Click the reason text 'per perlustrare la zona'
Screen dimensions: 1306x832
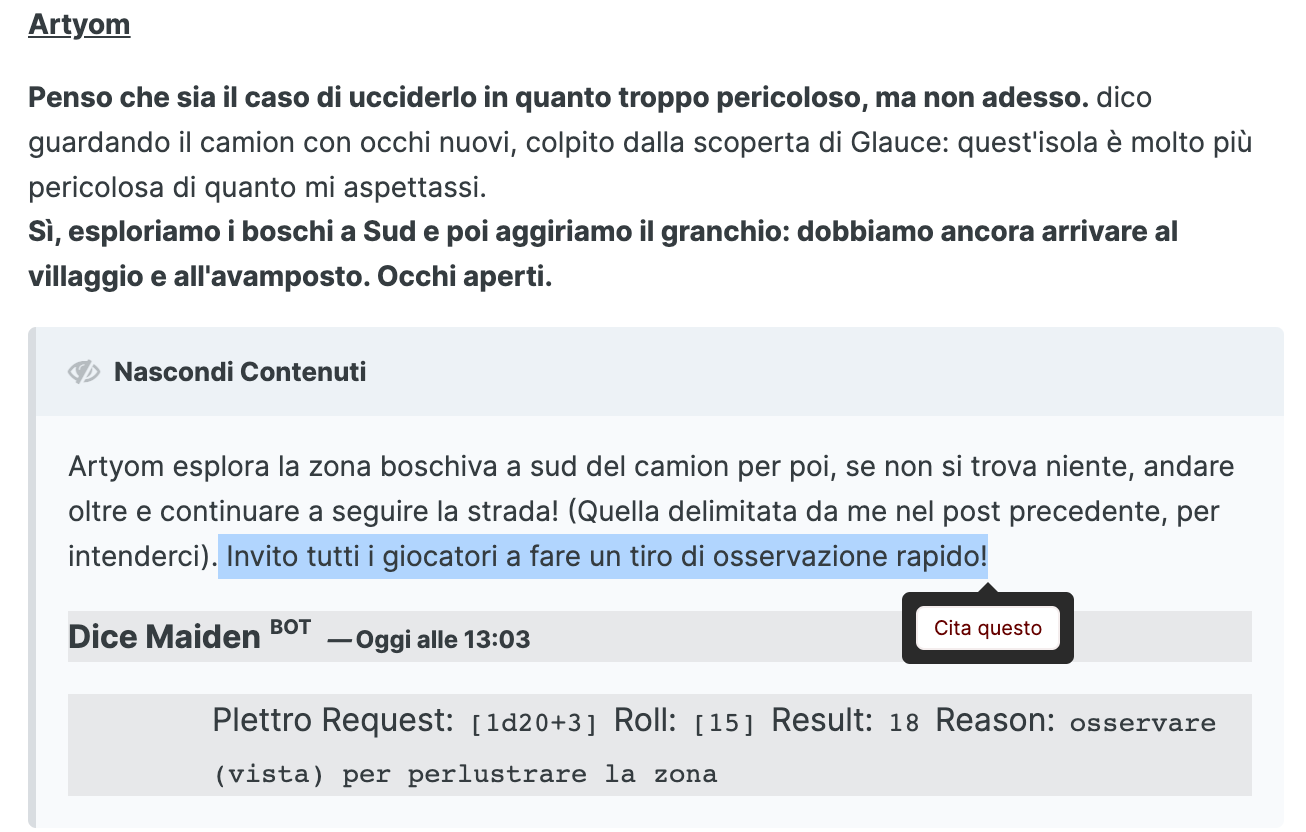(x=529, y=774)
